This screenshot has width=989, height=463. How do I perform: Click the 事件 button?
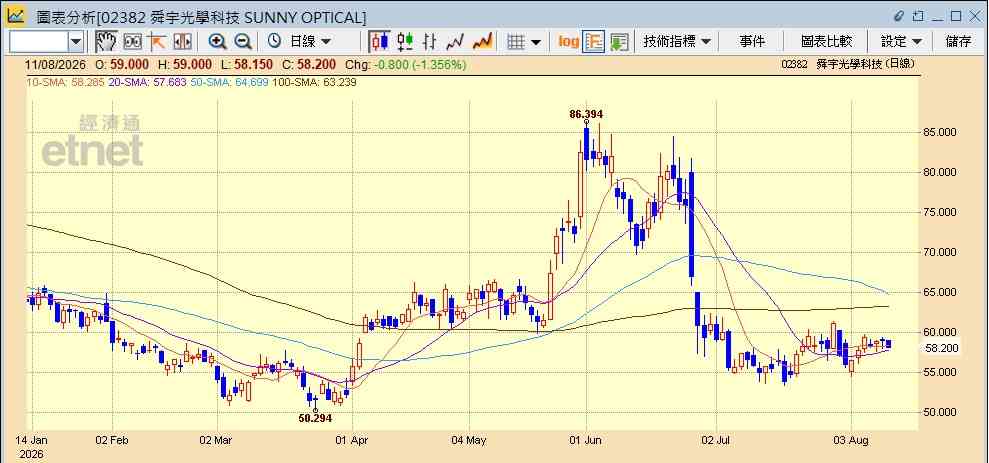[x=752, y=42]
